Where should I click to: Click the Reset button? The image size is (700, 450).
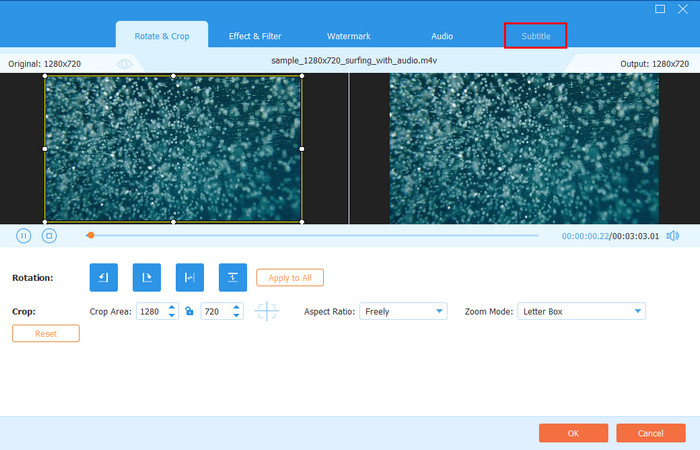point(45,333)
